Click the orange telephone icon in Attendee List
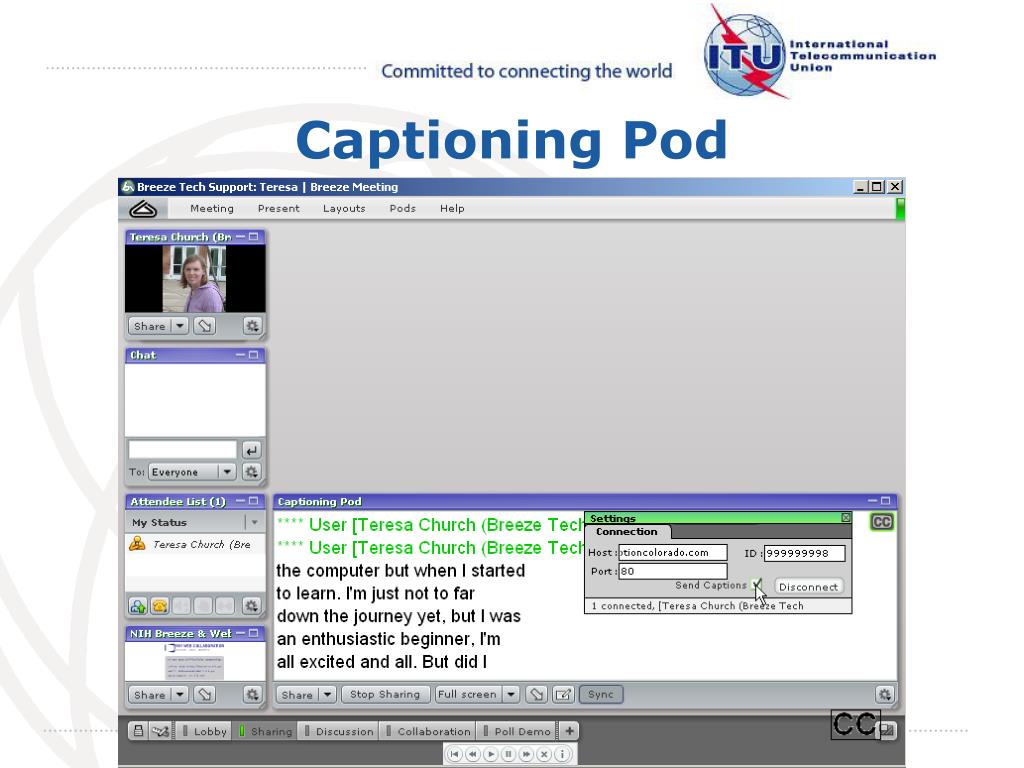 tap(160, 606)
